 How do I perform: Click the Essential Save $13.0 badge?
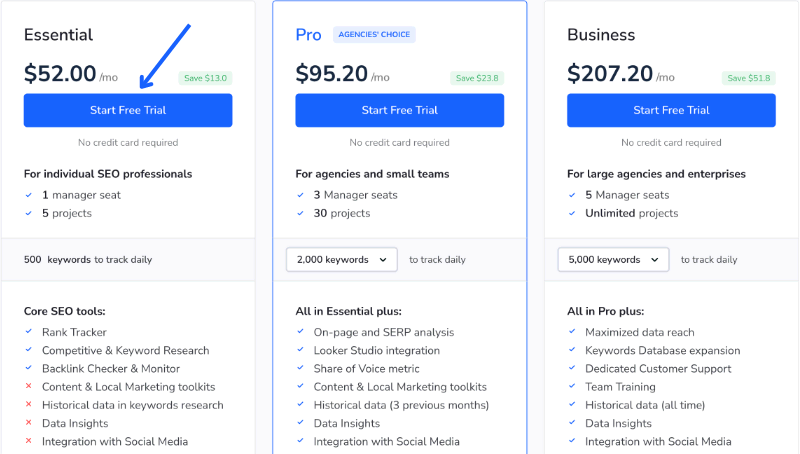205,78
